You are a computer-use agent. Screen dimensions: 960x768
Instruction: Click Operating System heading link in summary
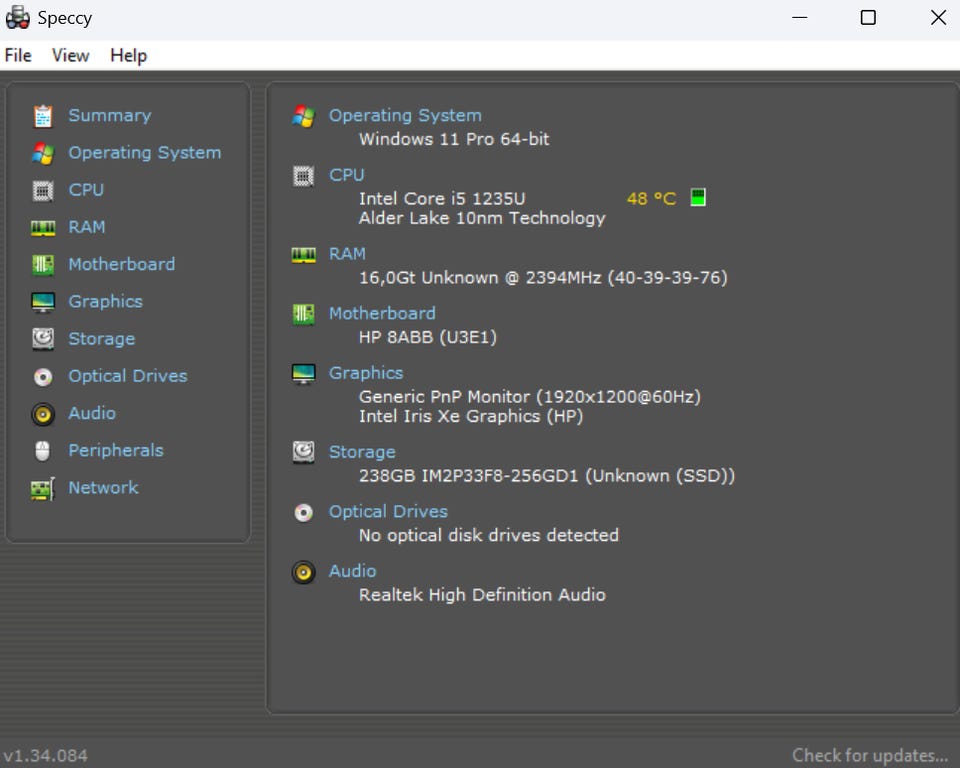pos(405,115)
